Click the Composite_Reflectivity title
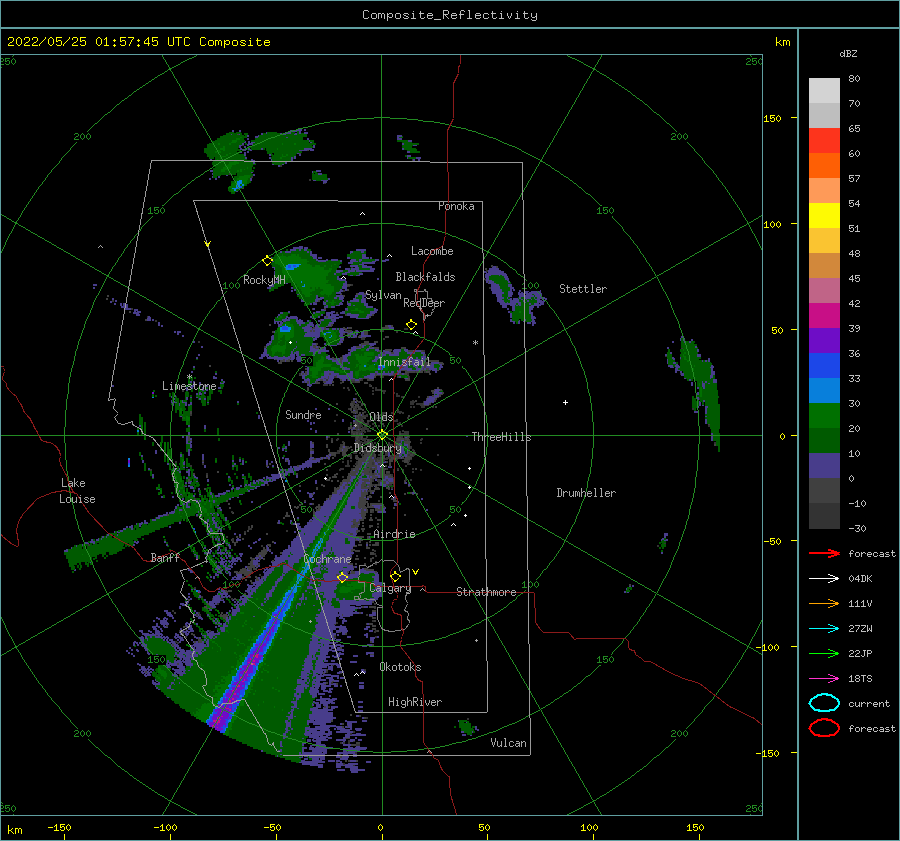 click(450, 15)
